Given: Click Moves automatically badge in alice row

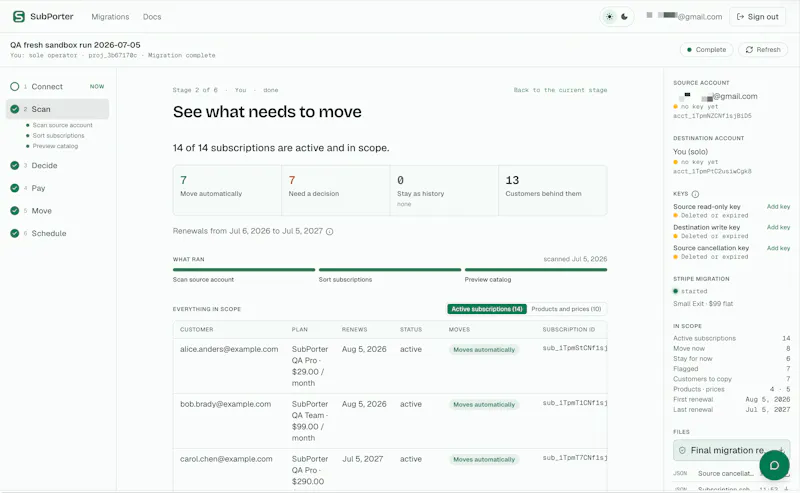Looking at the screenshot, I should click(x=484, y=350).
